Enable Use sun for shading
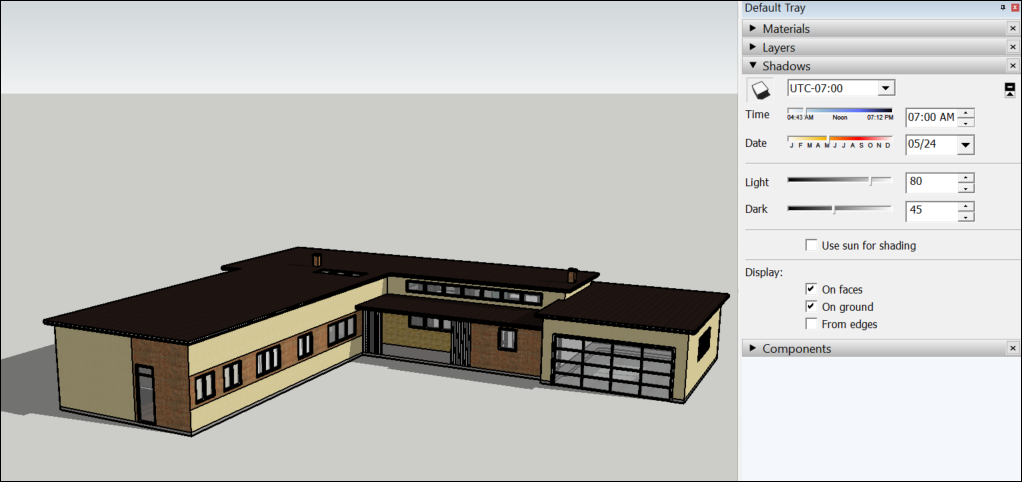 (x=811, y=245)
